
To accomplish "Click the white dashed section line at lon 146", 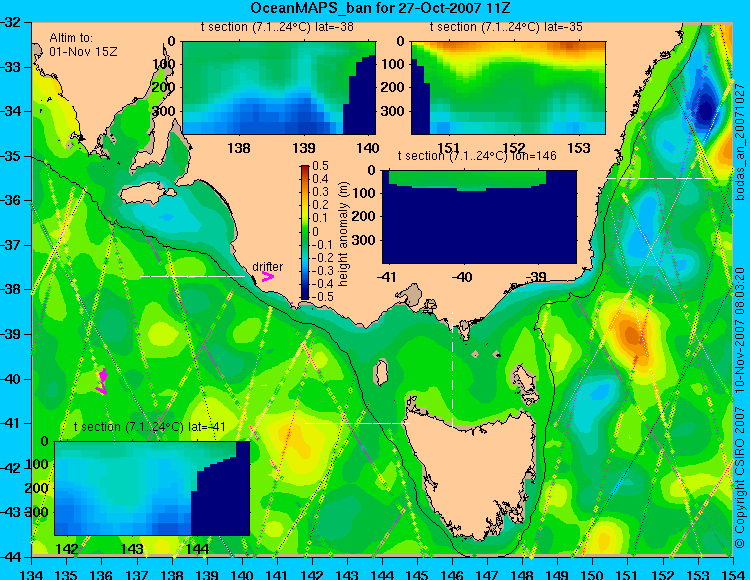I will [452, 369].
